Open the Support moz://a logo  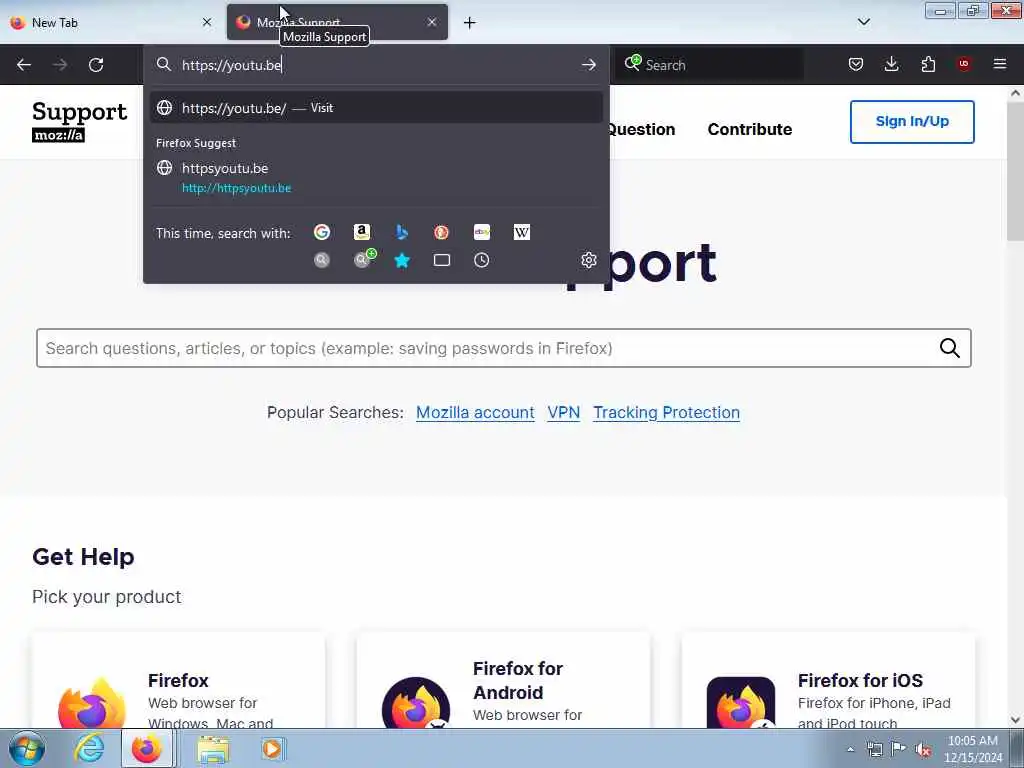(x=79, y=121)
